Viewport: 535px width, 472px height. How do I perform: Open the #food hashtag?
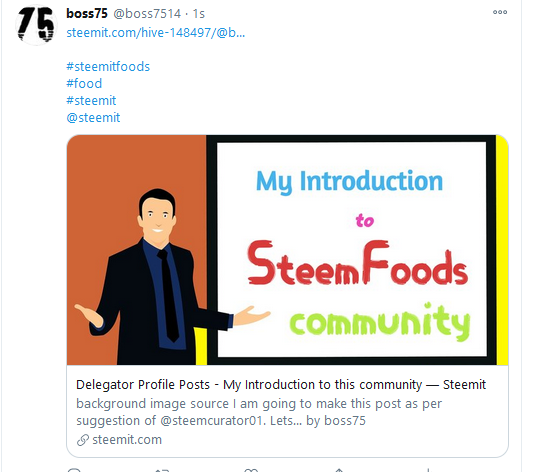click(x=84, y=84)
